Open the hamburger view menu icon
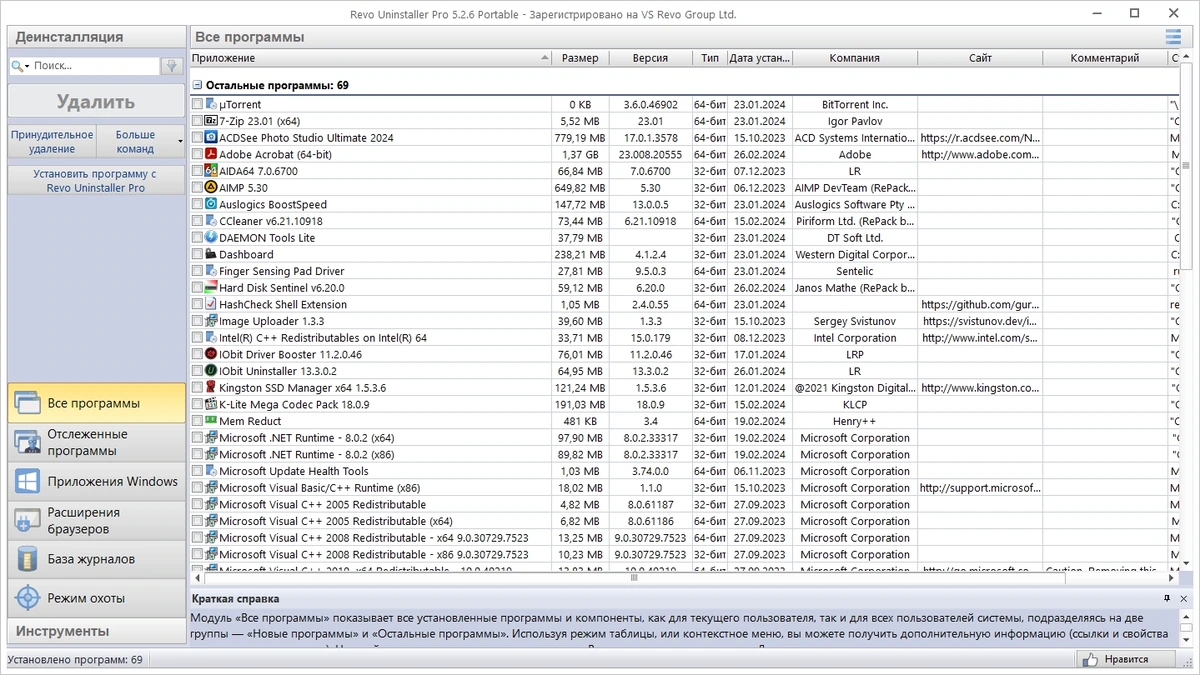Image resolution: width=1200 pixels, height=675 pixels. point(1173,37)
